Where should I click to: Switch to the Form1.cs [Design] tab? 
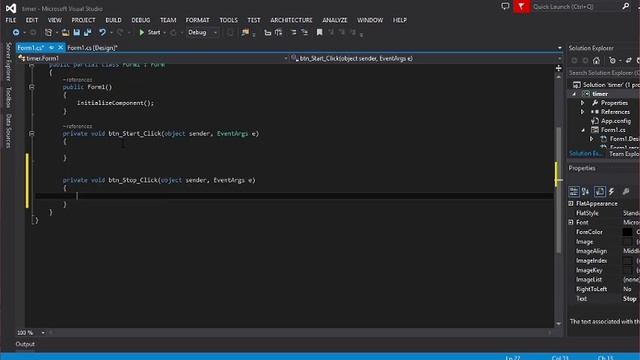[92, 48]
